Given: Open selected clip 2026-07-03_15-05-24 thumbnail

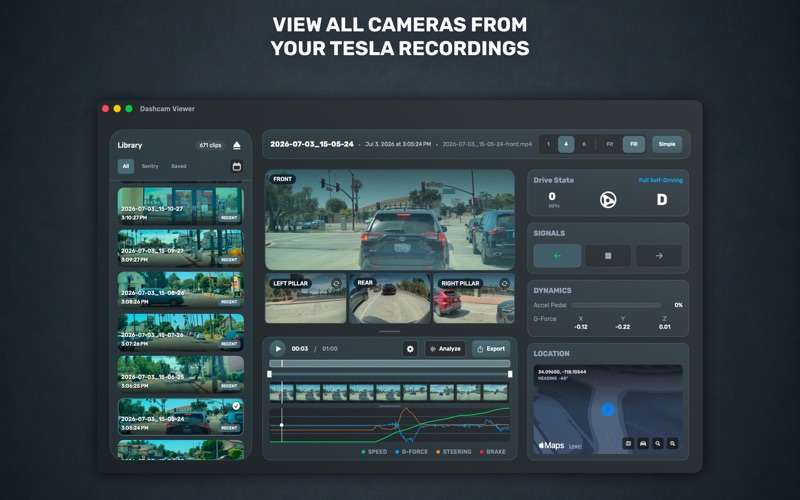Looking at the screenshot, I should click(181, 417).
